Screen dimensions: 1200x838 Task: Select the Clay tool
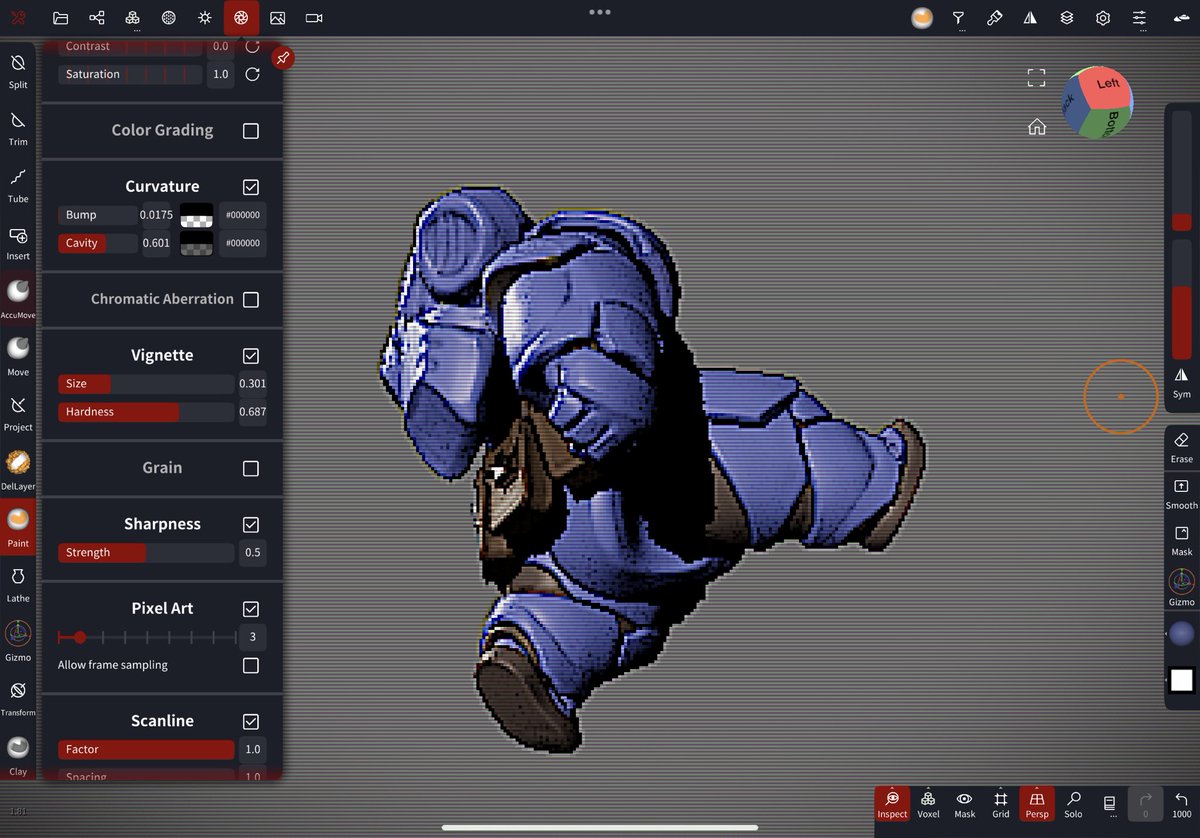[x=18, y=756]
